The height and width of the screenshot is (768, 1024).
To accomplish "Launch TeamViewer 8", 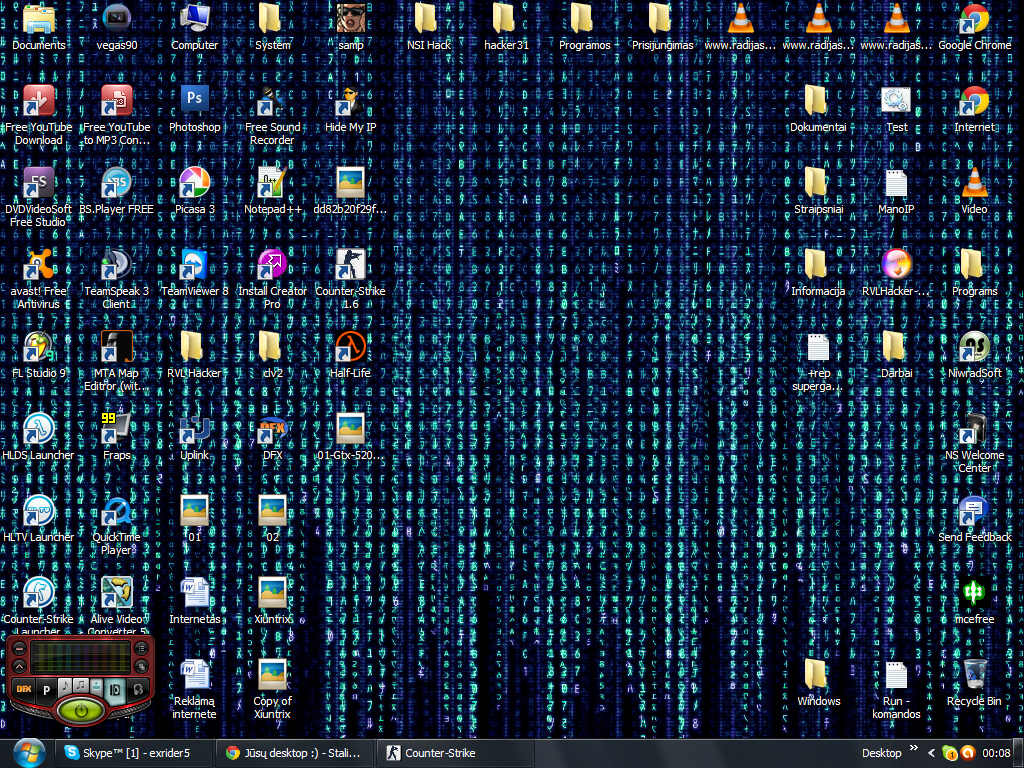I will click(x=195, y=274).
